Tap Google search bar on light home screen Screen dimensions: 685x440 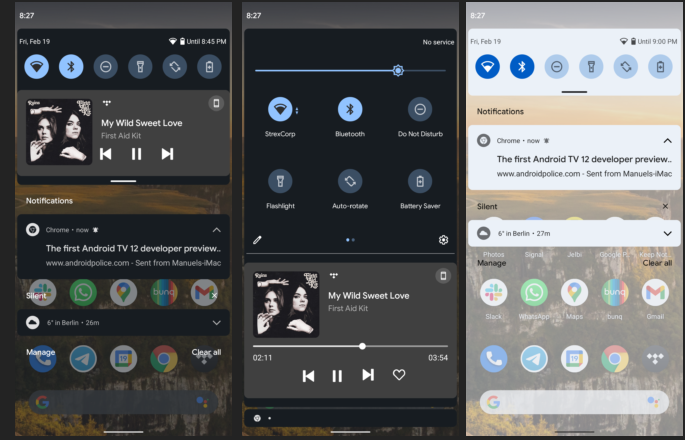573,402
